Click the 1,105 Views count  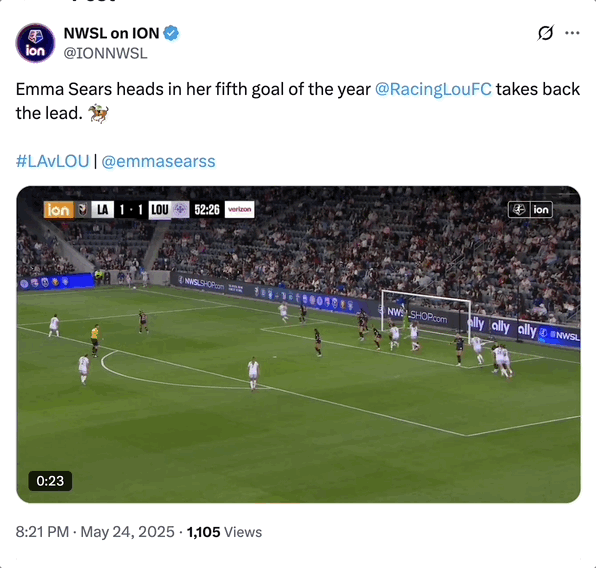[224, 532]
